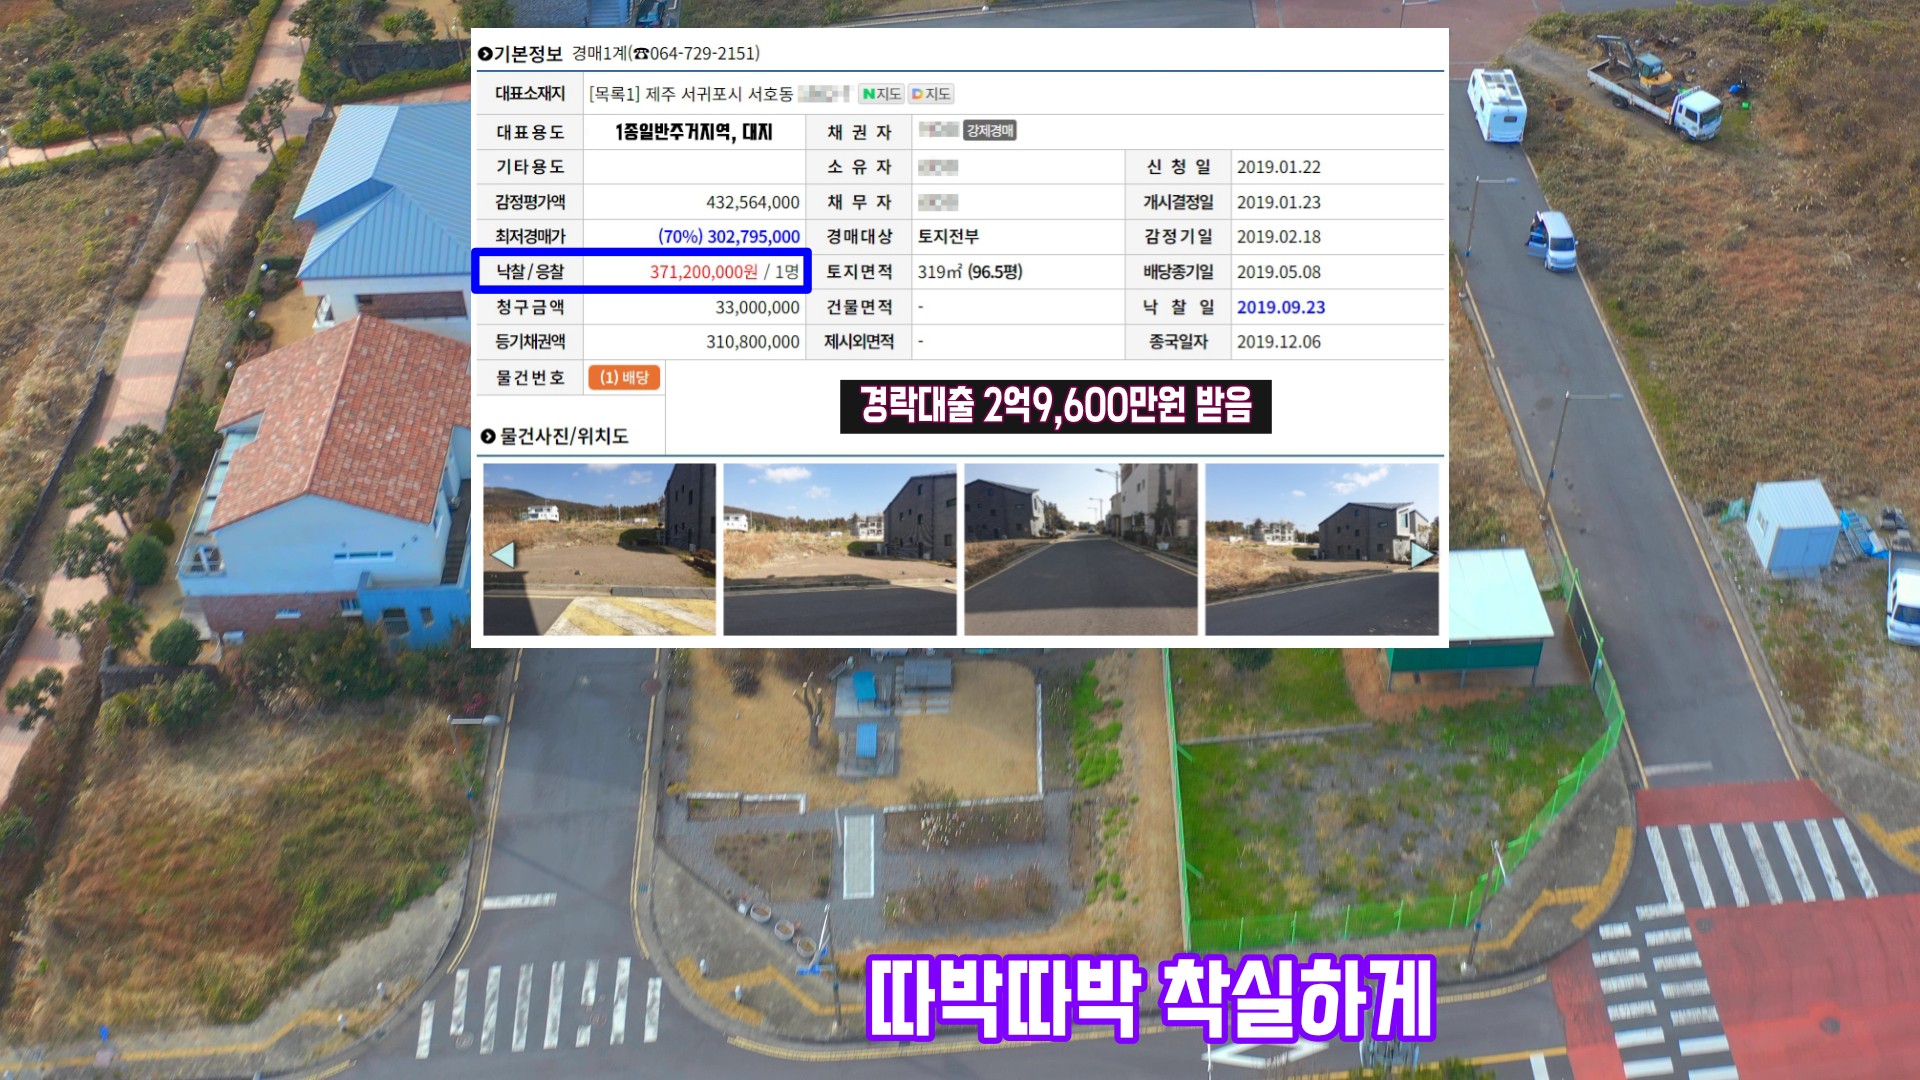Open the third road-view photo thumbnail
Image resolution: width=1920 pixels, height=1080 pixels.
click(1080, 549)
